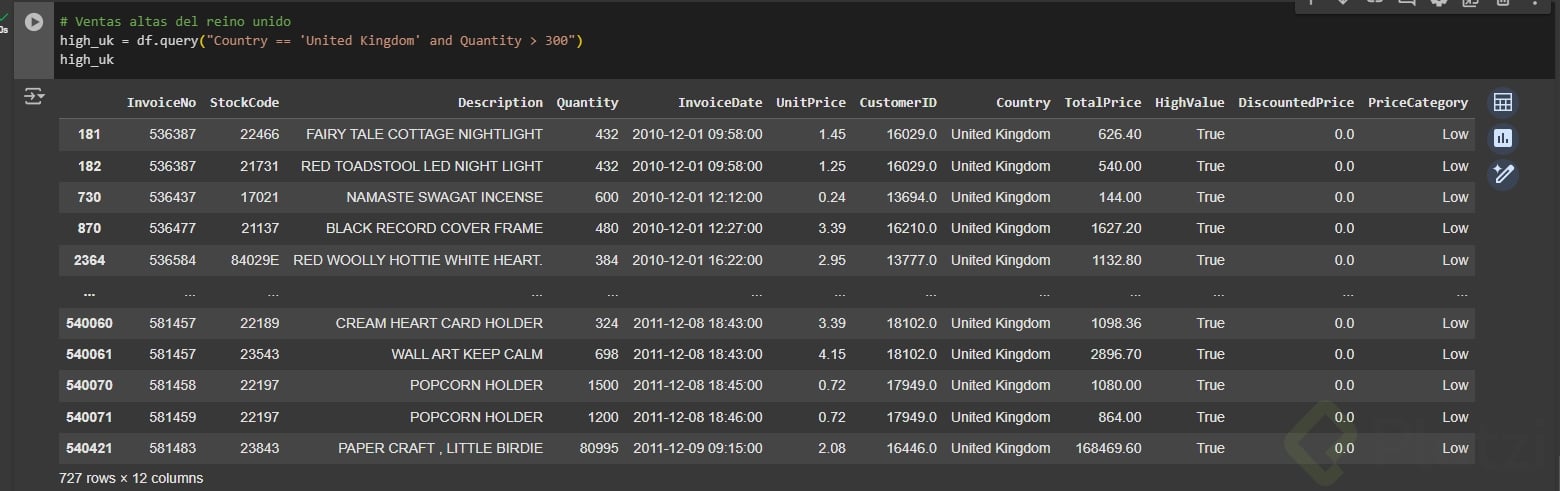
Task: Click the PriceCategory column header
Action: (1417, 103)
